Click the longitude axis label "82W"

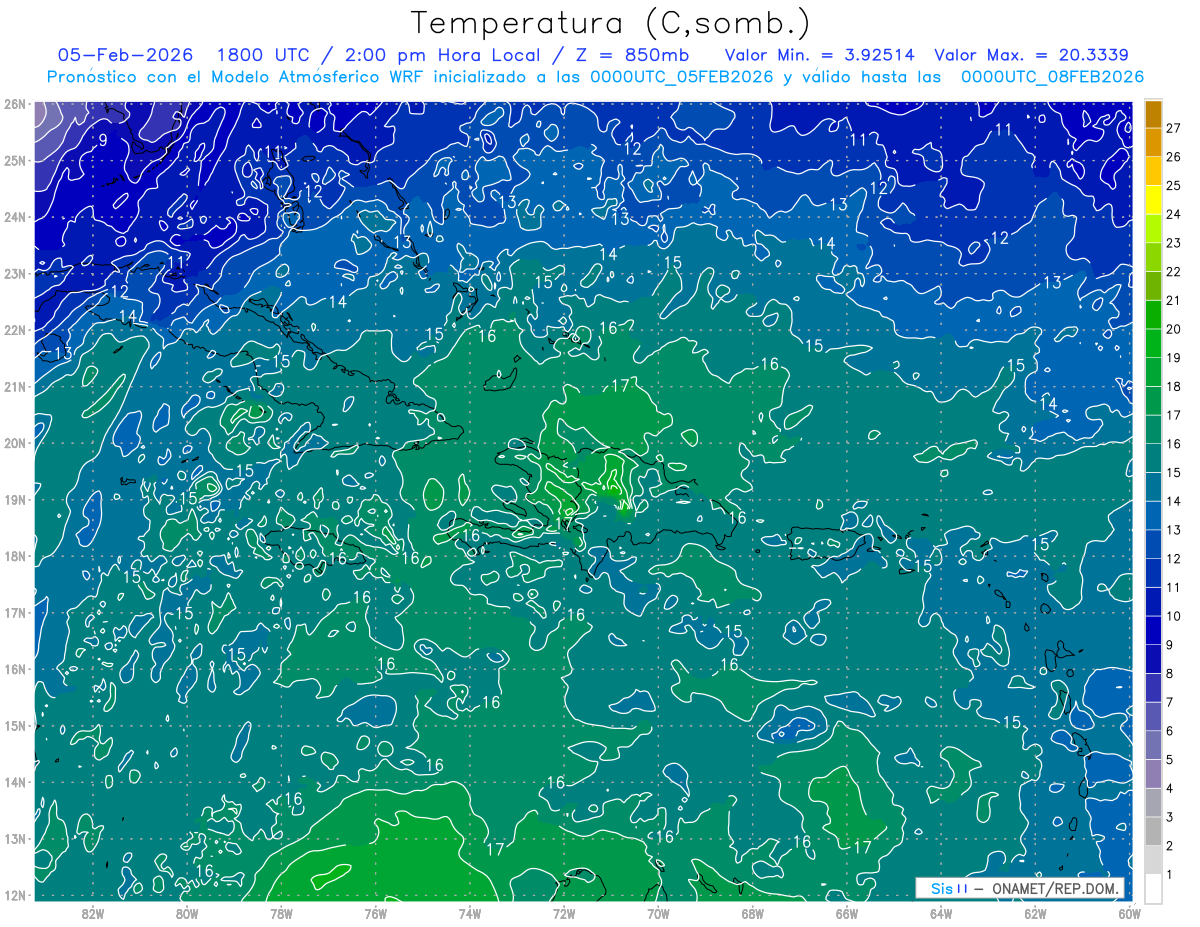pos(93,913)
